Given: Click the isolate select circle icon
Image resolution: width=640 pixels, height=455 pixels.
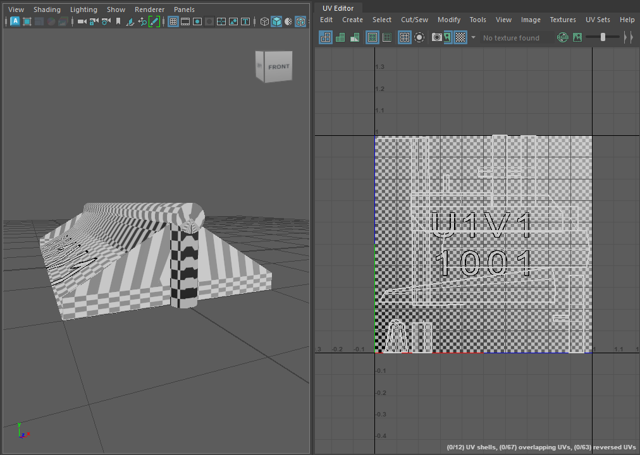Looking at the screenshot, I should (420, 38).
